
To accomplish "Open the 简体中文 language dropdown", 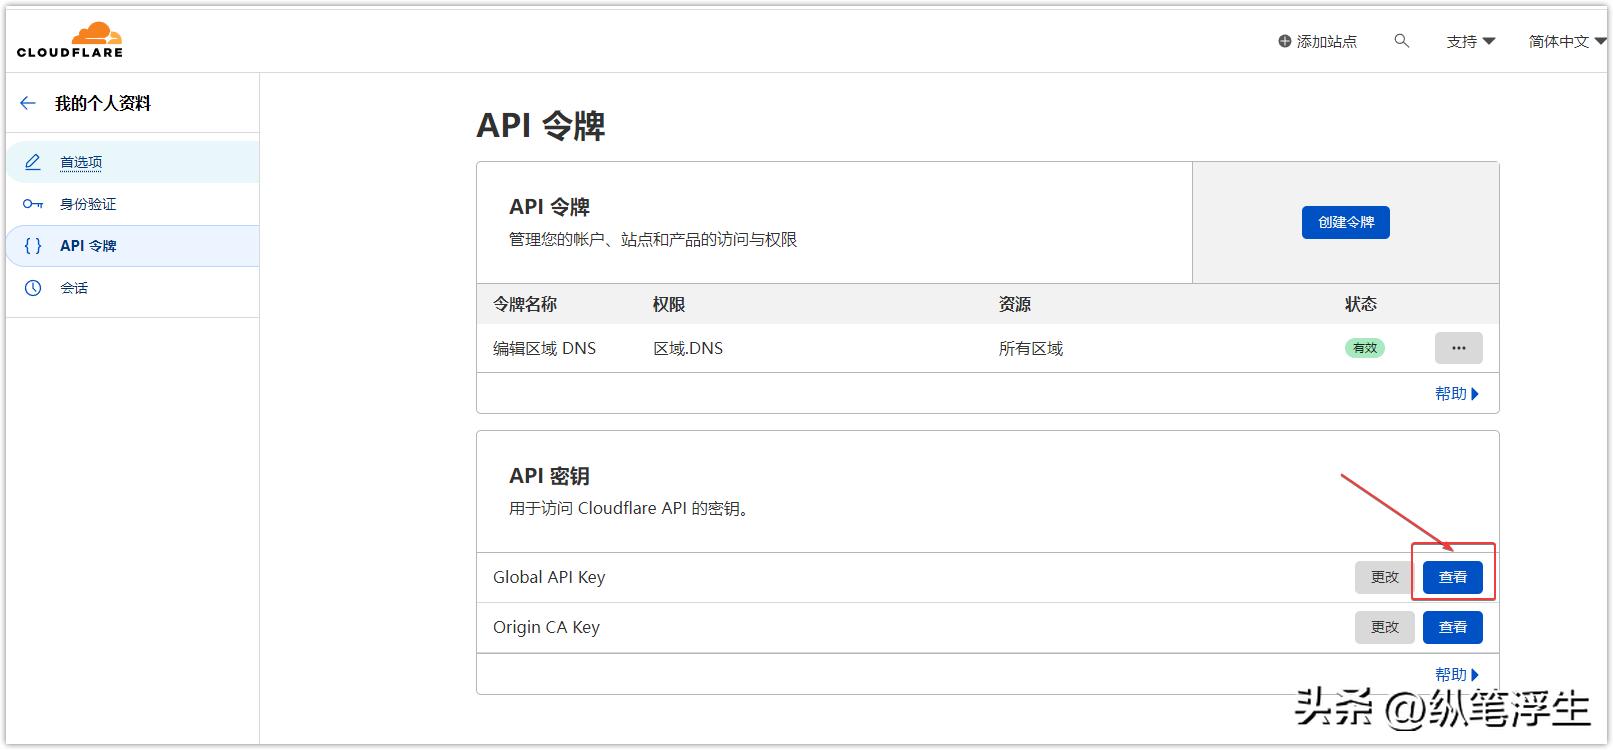I will (1567, 41).
